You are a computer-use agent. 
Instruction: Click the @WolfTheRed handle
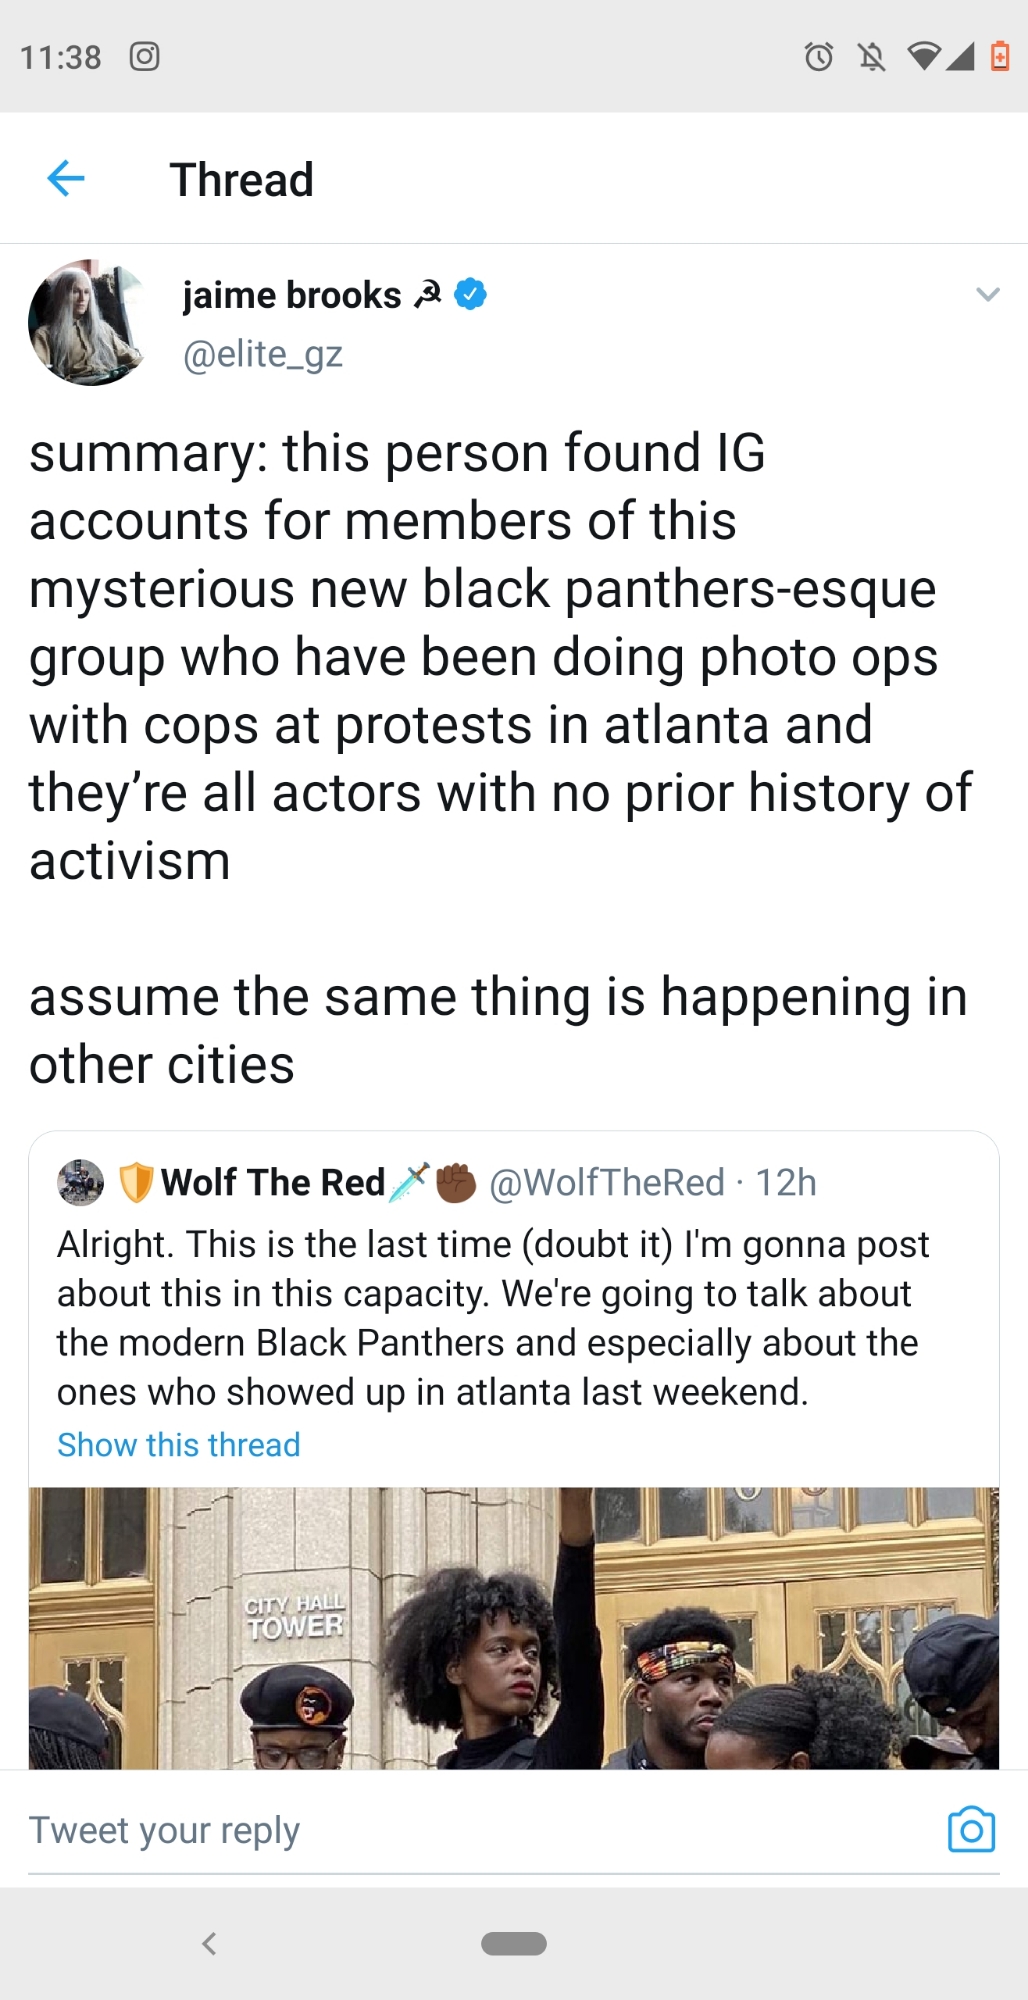tap(606, 1183)
